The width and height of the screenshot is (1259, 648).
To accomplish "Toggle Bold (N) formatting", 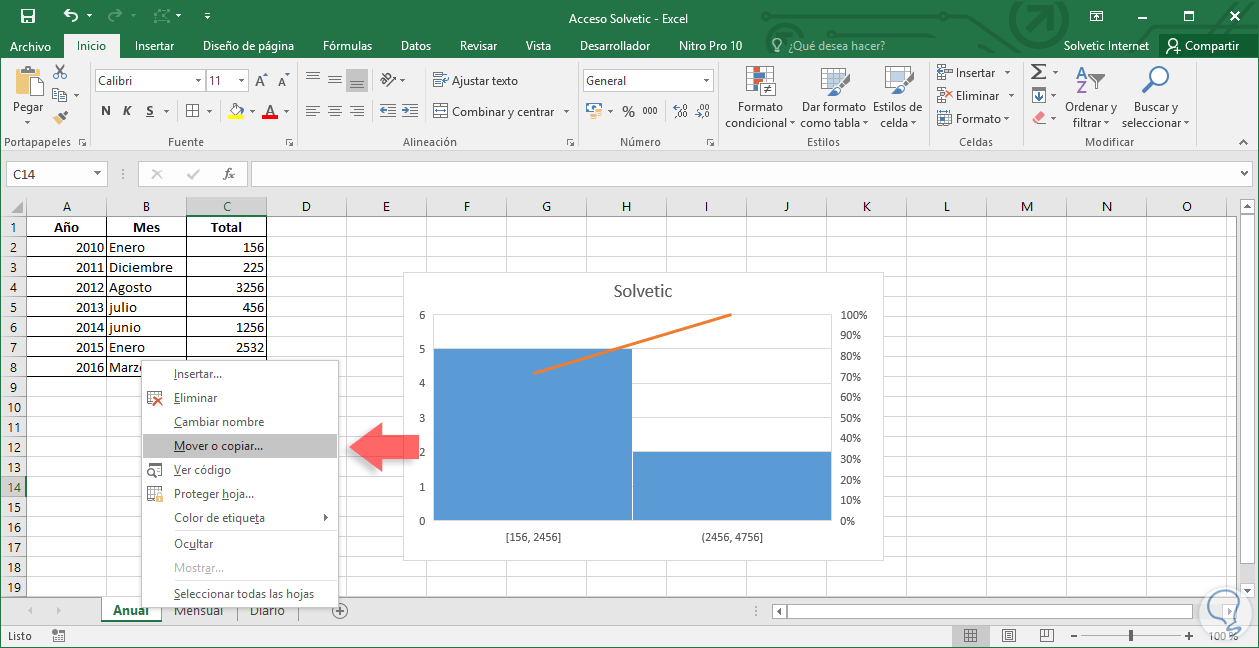I will pyautogui.click(x=106, y=111).
